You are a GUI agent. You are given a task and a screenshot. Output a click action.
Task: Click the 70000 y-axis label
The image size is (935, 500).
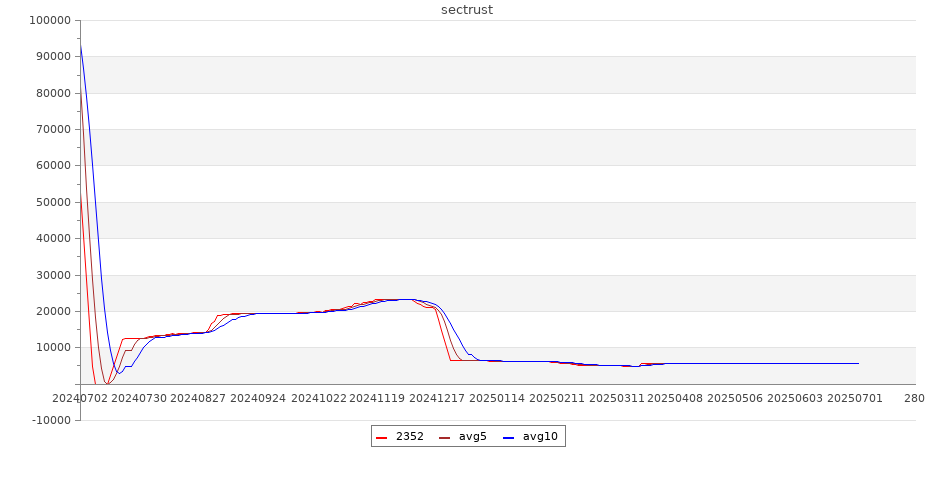[x=53, y=129]
